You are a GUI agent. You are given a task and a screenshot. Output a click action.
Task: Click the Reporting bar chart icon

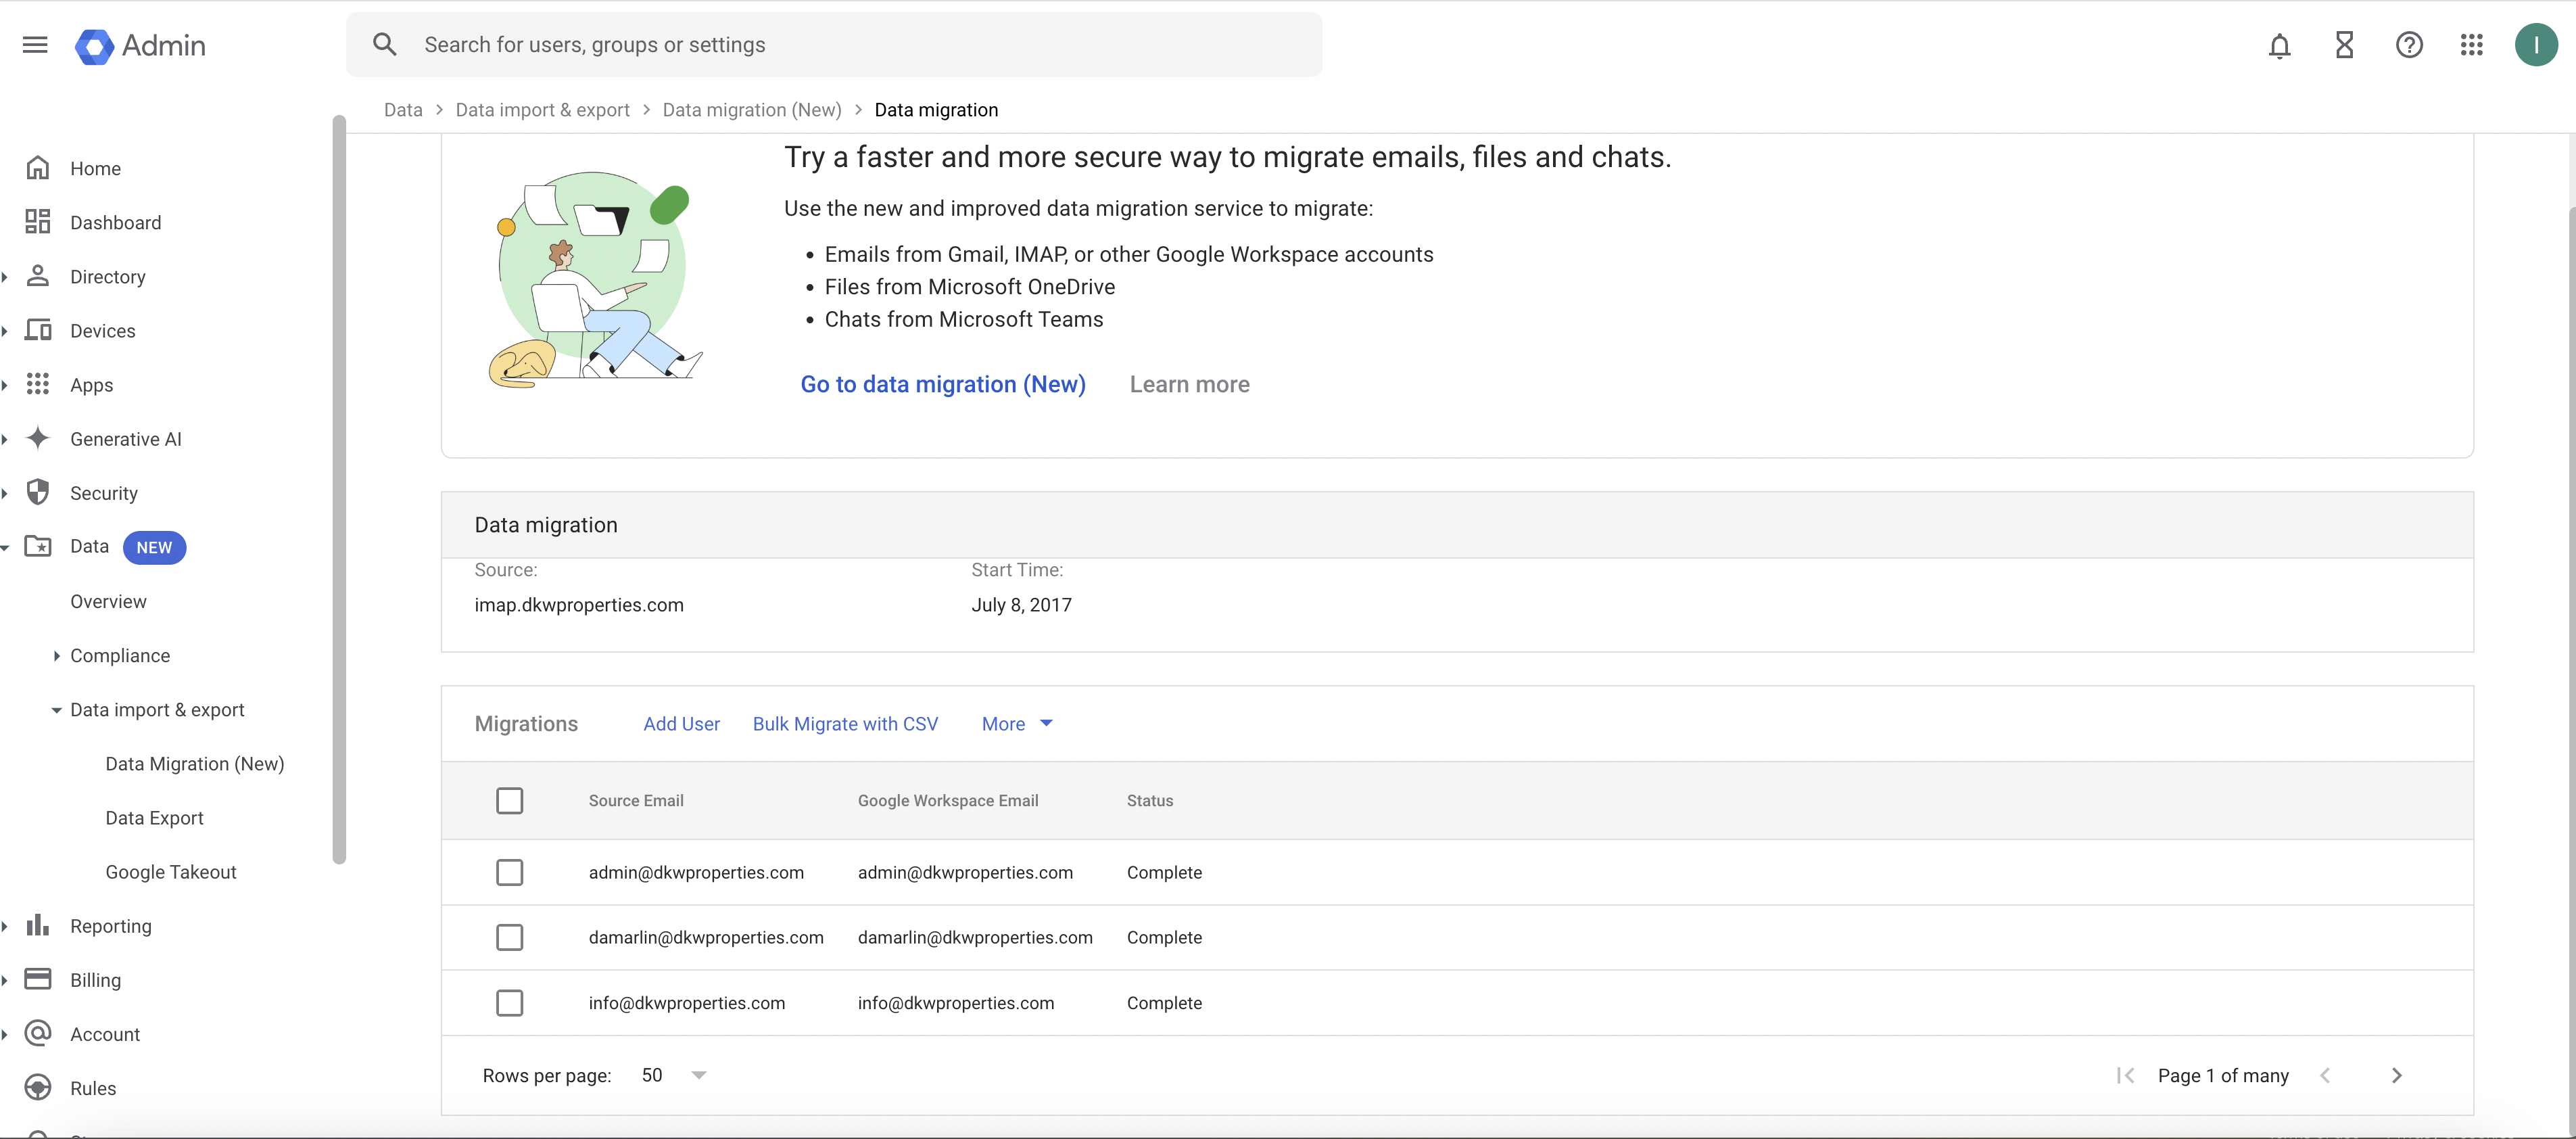[38, 925]
